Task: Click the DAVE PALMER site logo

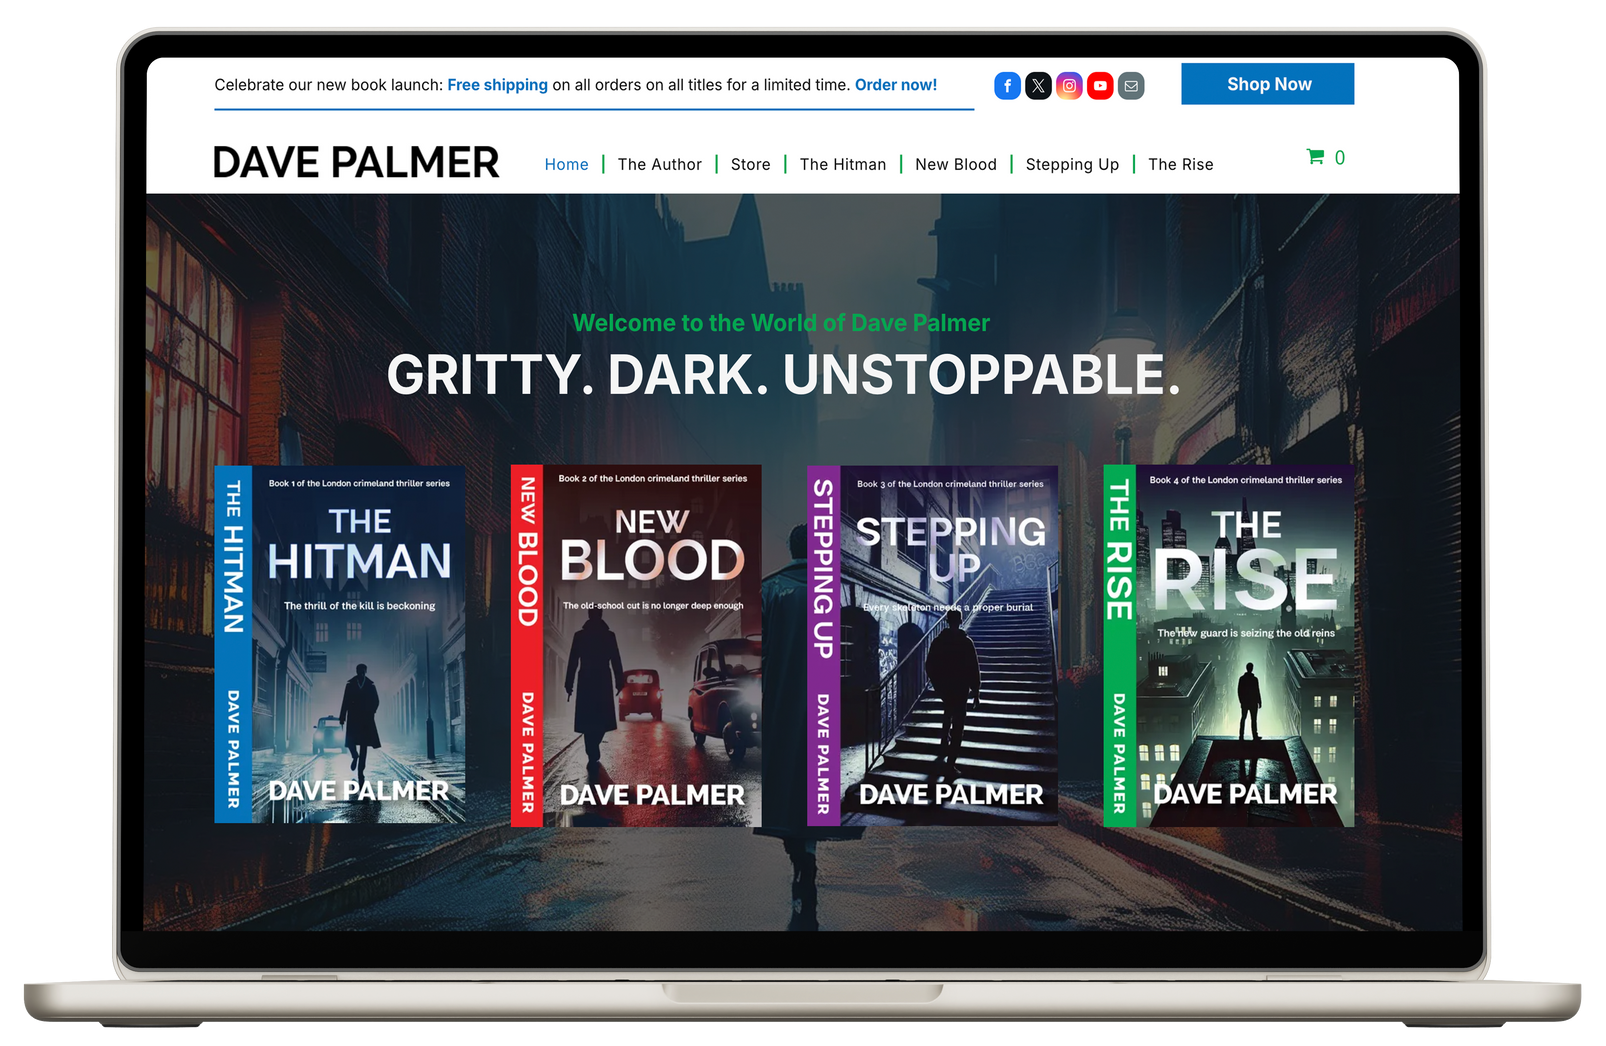Action: pyautogui.click(x=356, y=162)
